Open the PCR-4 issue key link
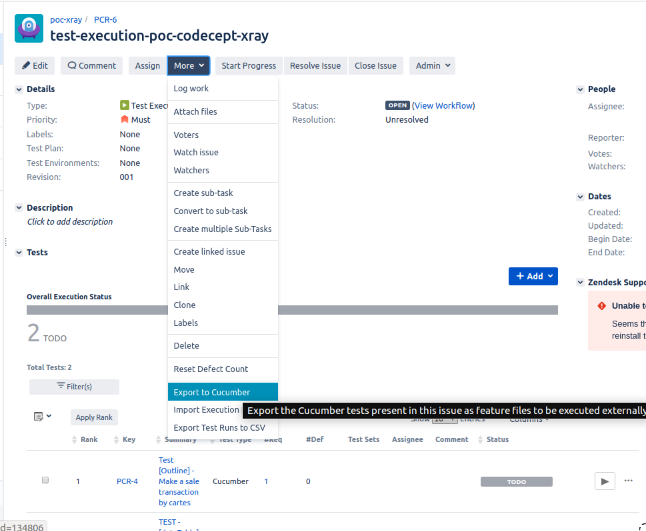Image resolution: width=646 pixels, height=531 pixels. point(127,481)
